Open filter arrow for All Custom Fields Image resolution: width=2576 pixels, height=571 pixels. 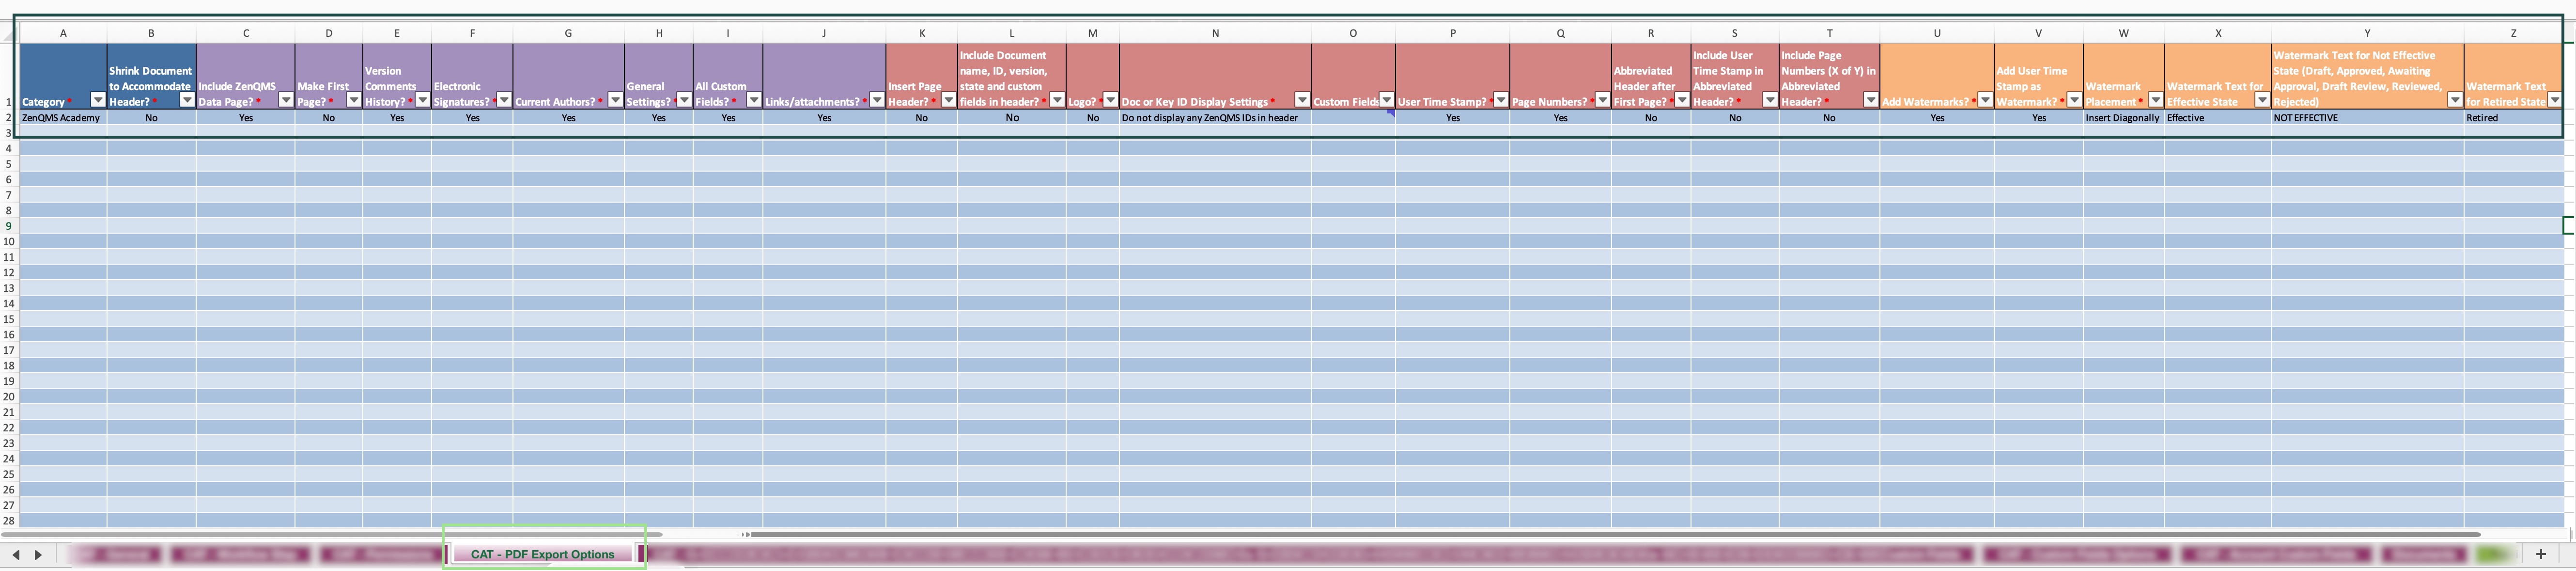tap(754, 100)
